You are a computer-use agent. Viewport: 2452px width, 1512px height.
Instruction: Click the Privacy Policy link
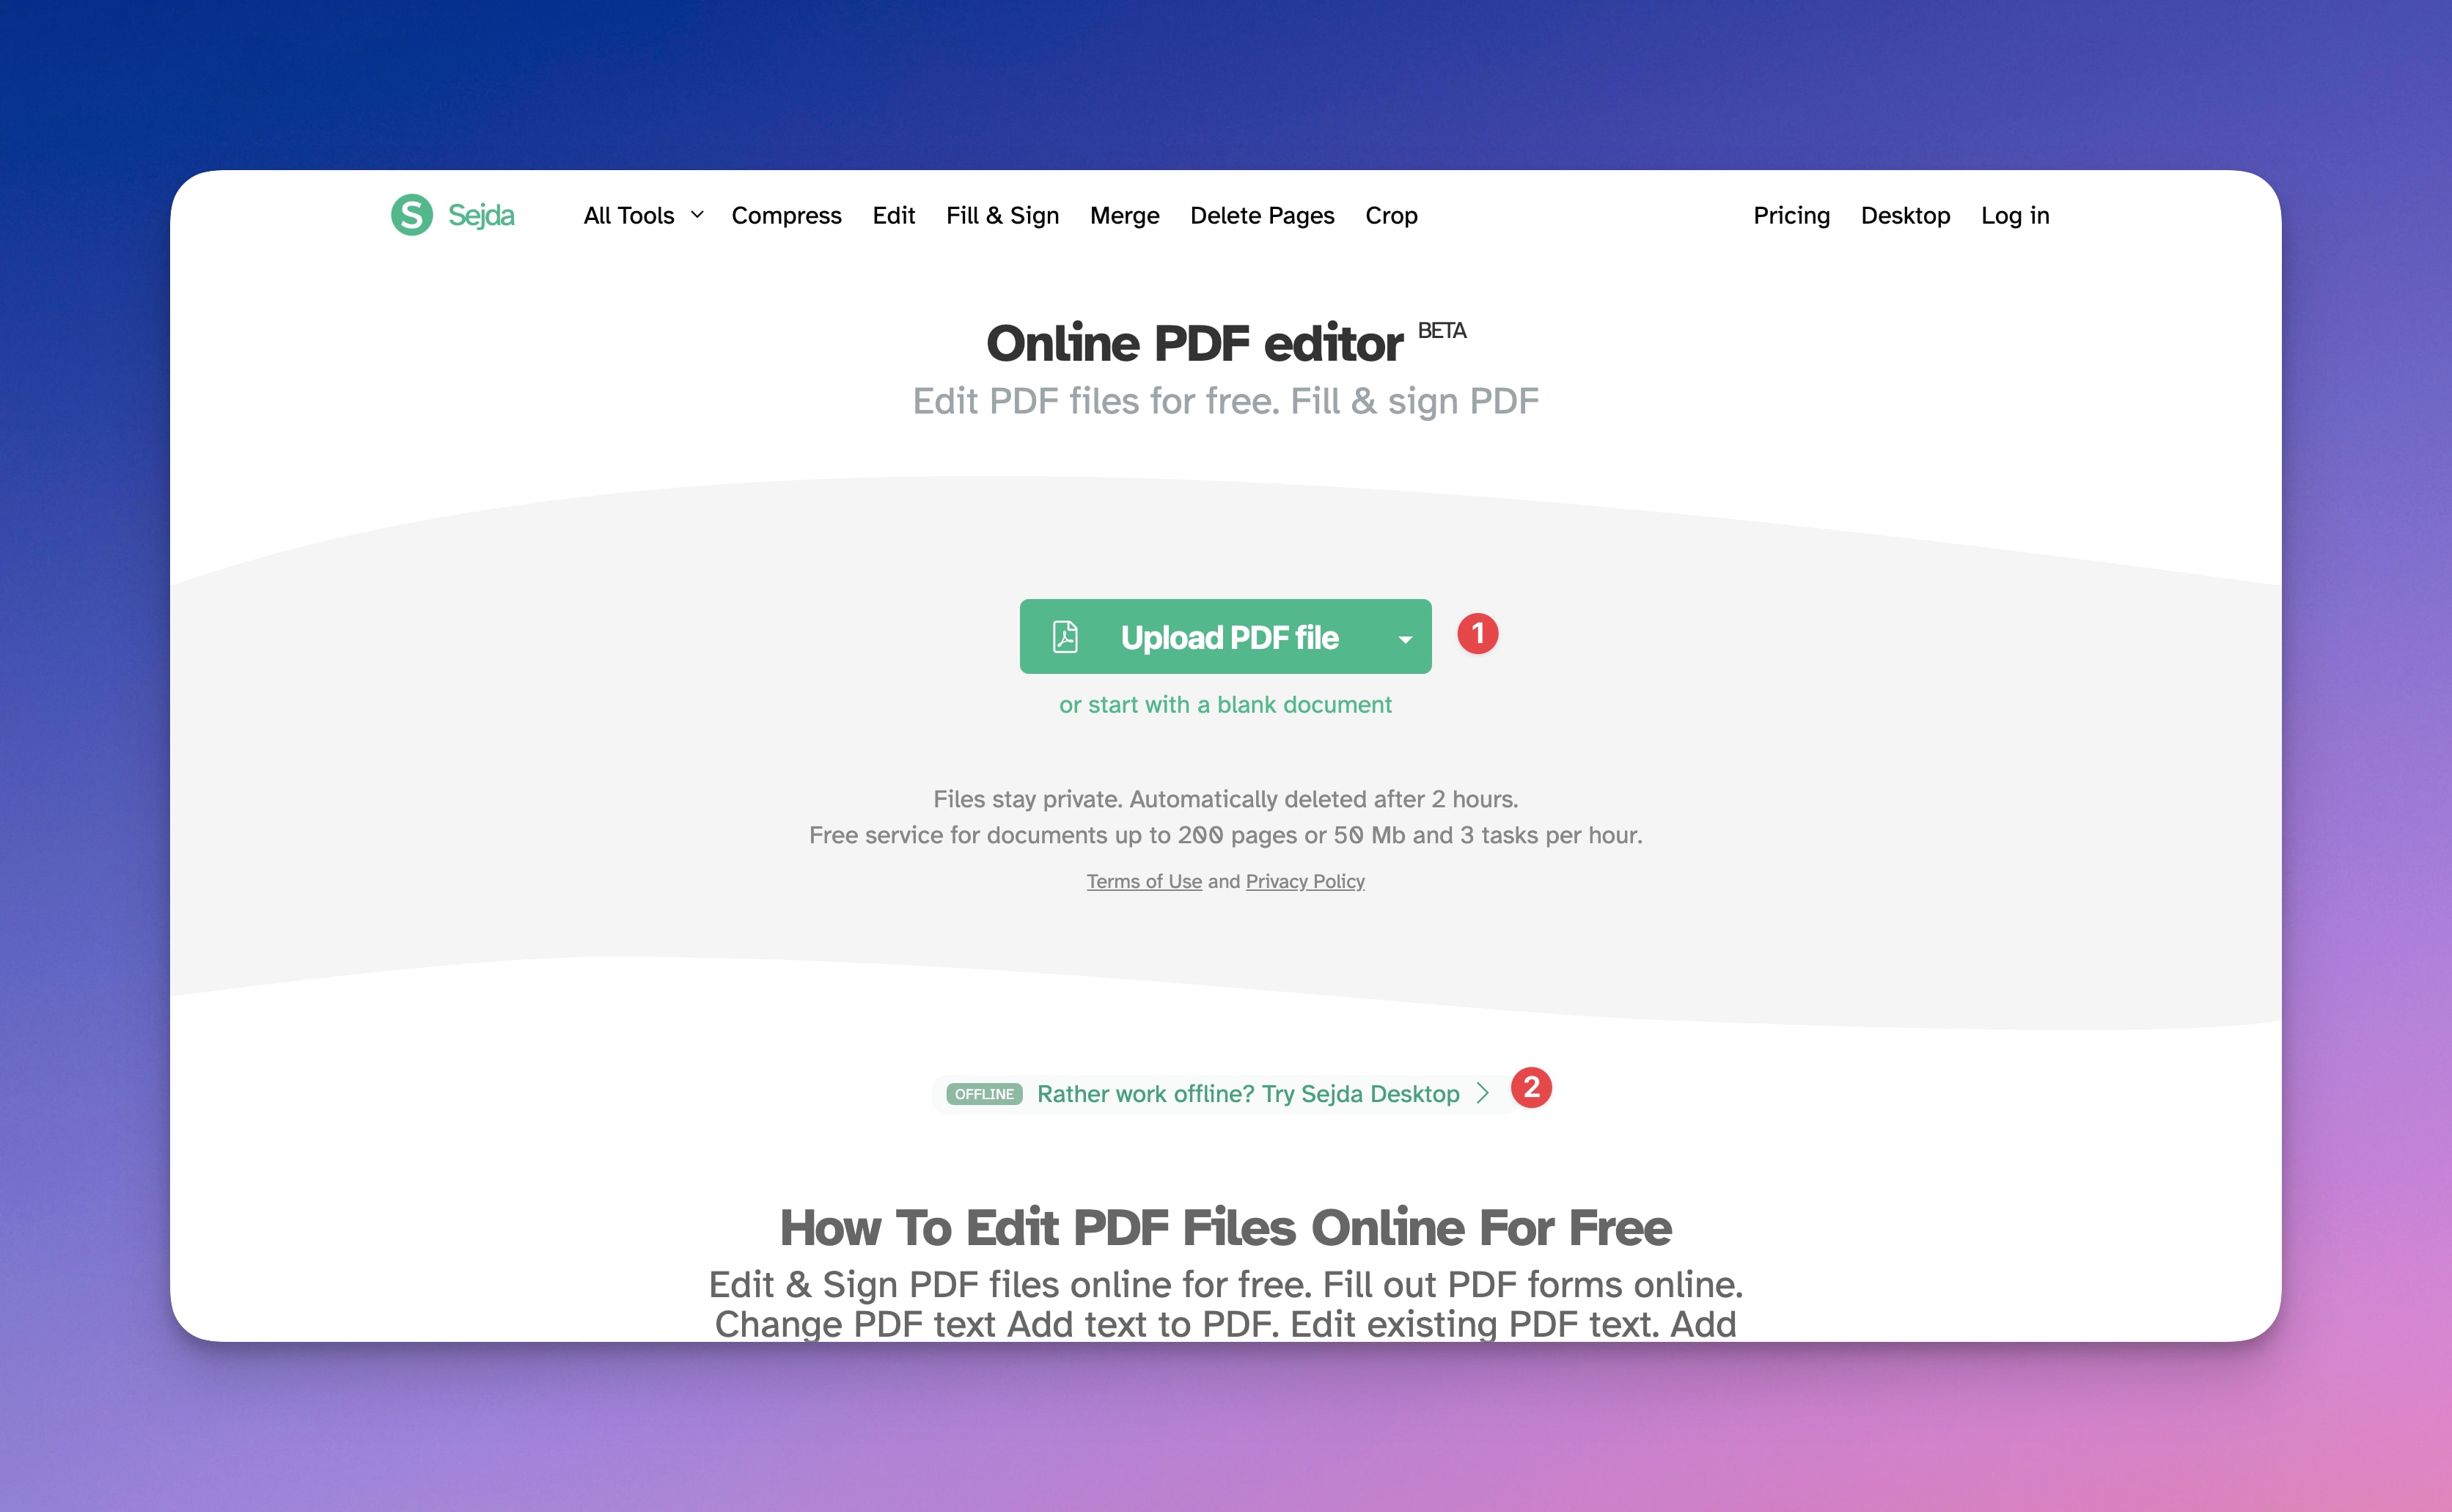tap(1304, 879)
